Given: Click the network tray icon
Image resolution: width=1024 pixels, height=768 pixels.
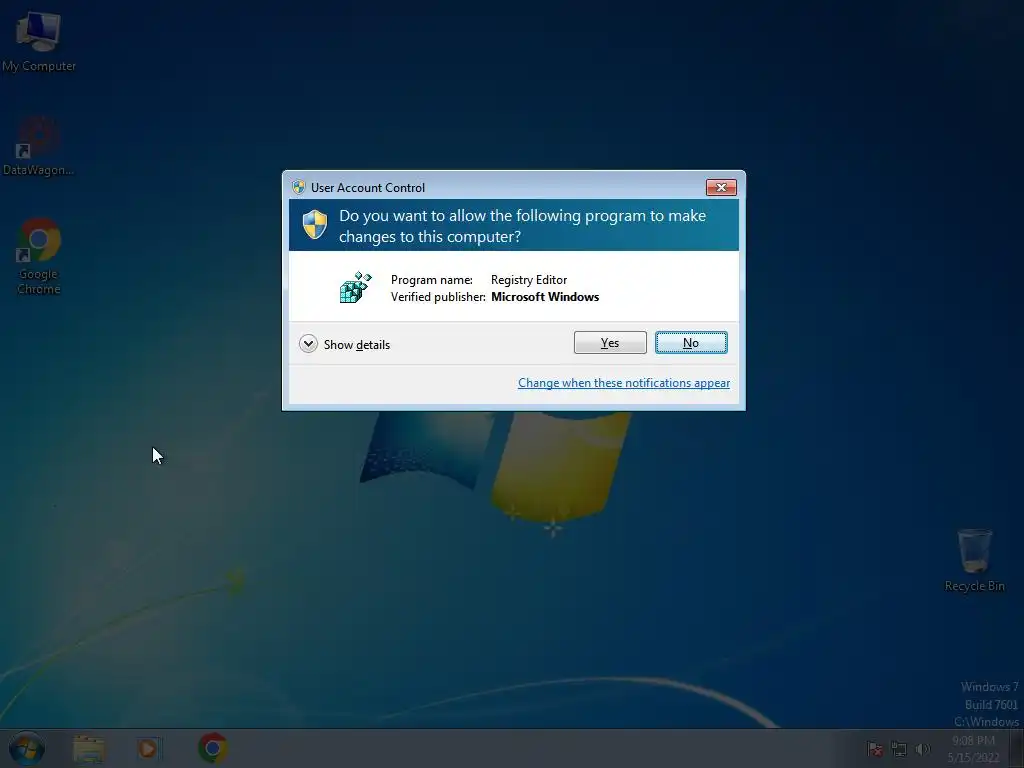Looking at the screenshot, I should pyautogui.click(x=899, y=749).
